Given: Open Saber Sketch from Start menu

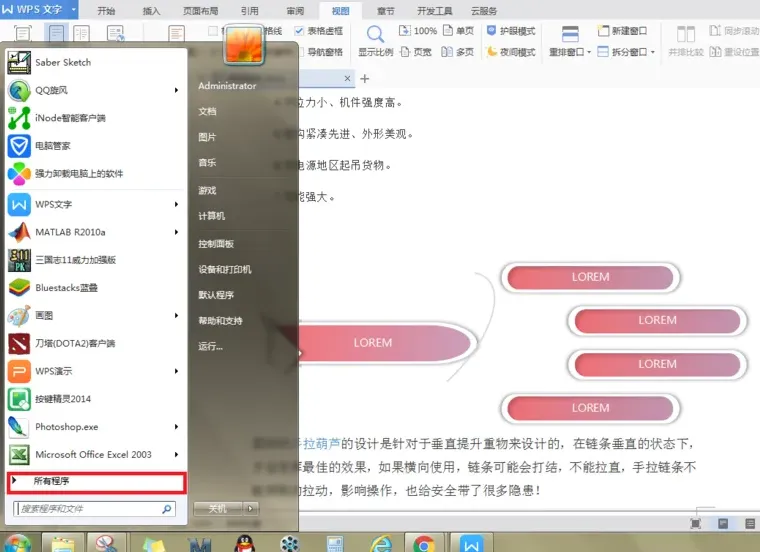Looking at the screenshot, I should point(96,63).
